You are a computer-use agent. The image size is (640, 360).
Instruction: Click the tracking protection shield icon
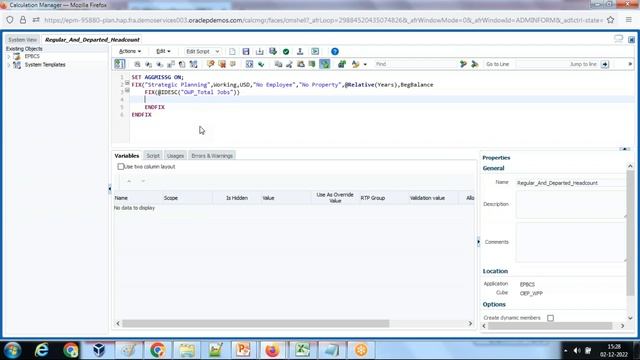coord(10,20)
